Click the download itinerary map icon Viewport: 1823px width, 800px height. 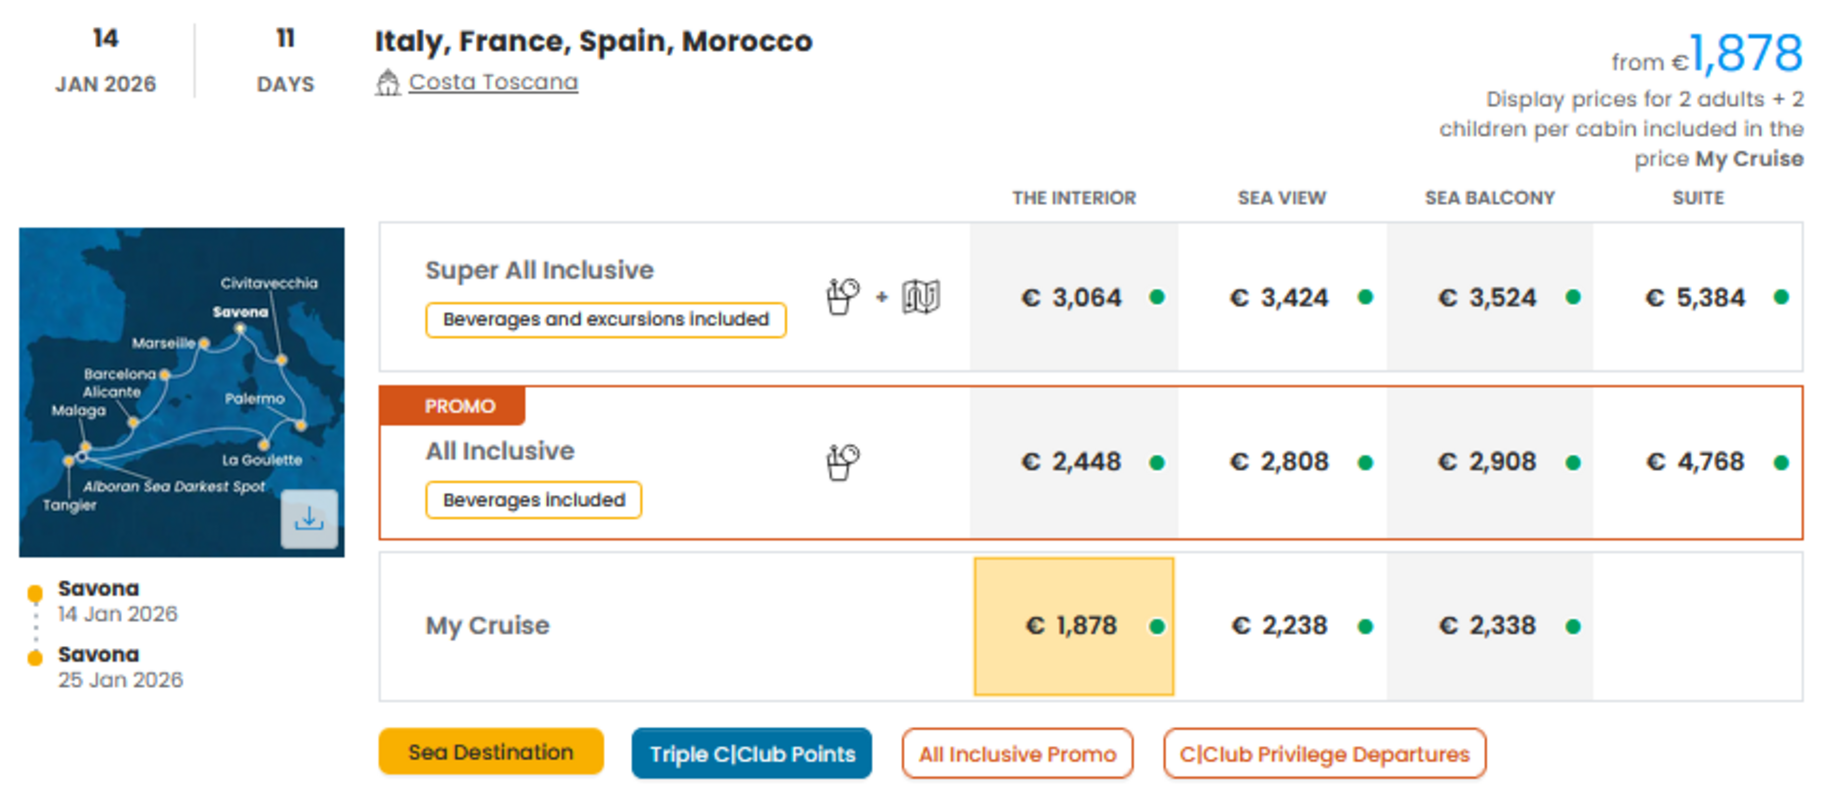(x=309, y=518)
